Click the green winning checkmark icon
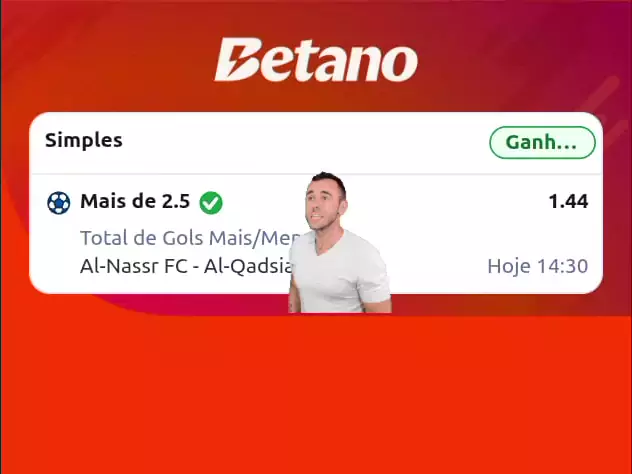This screenshot has width=632, height=474. point(211,202)
